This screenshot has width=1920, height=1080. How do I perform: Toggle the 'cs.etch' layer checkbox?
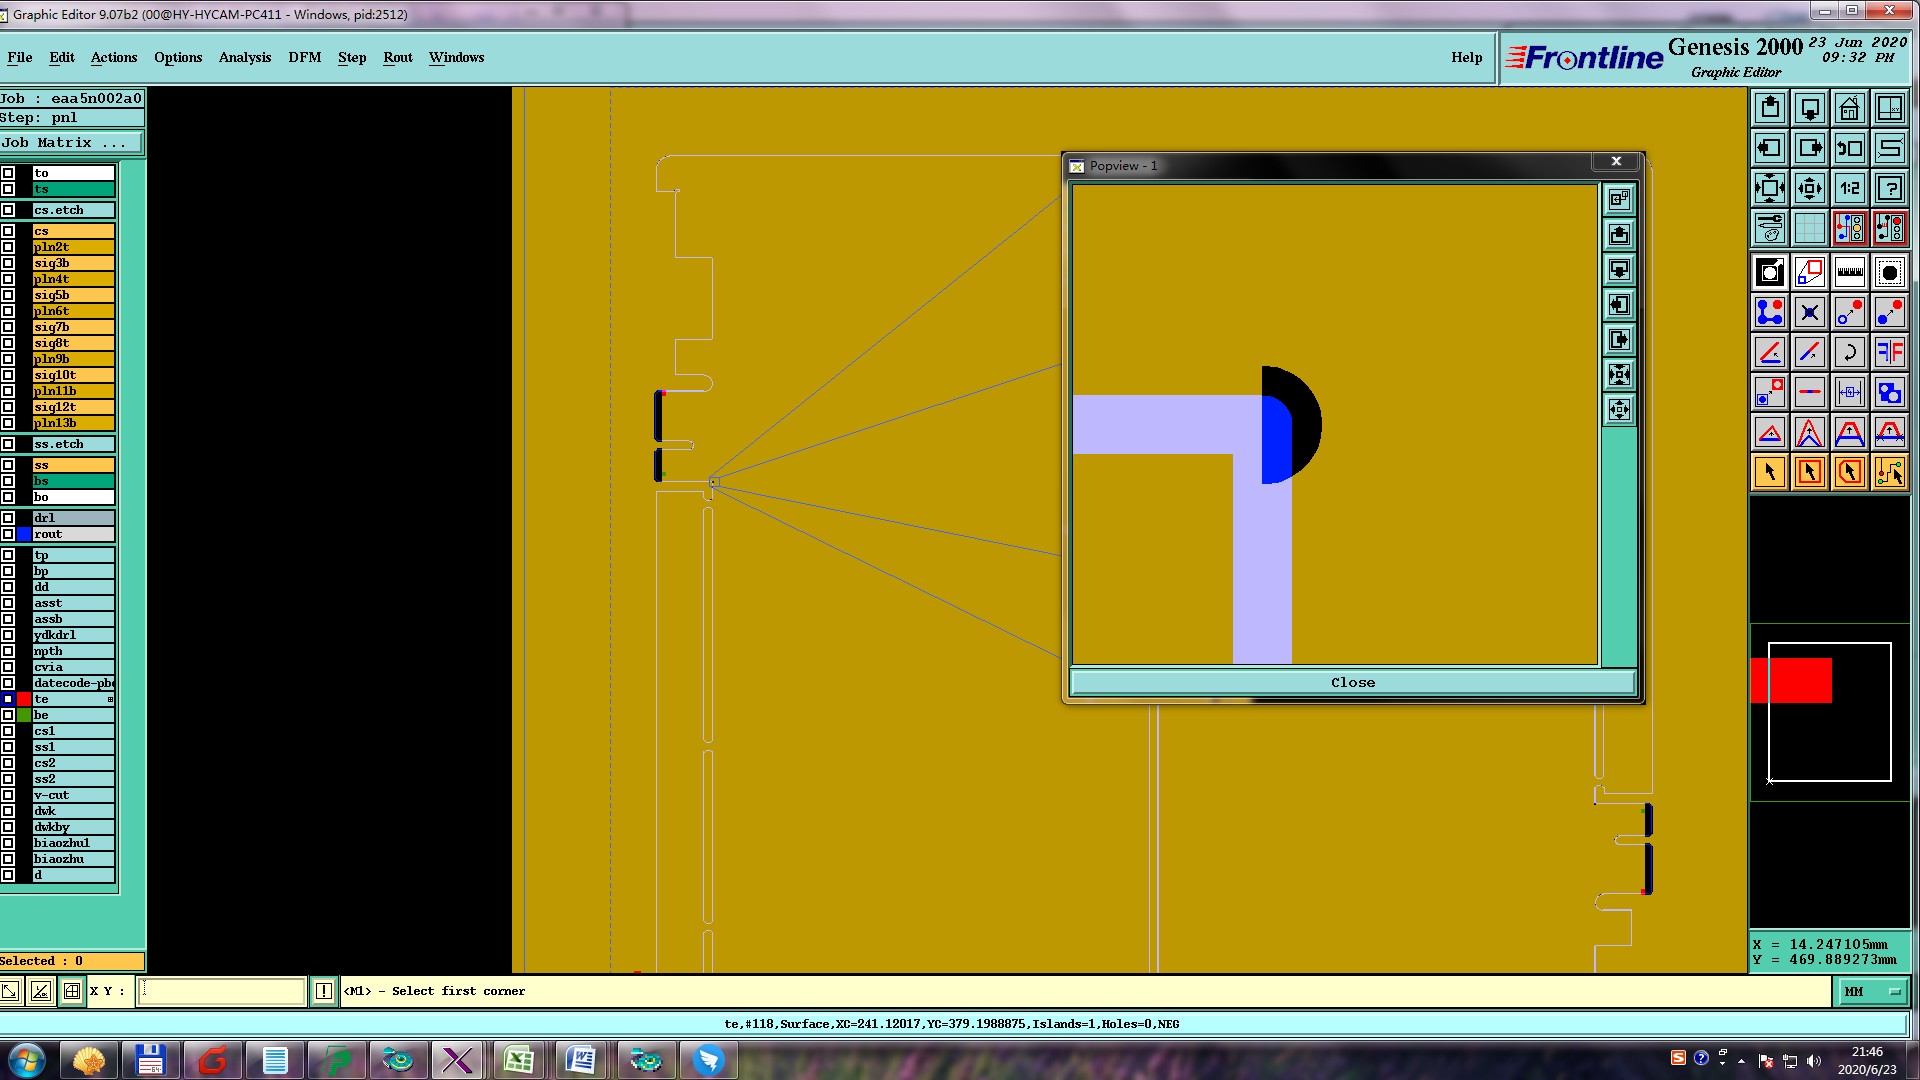coord(8,210)
